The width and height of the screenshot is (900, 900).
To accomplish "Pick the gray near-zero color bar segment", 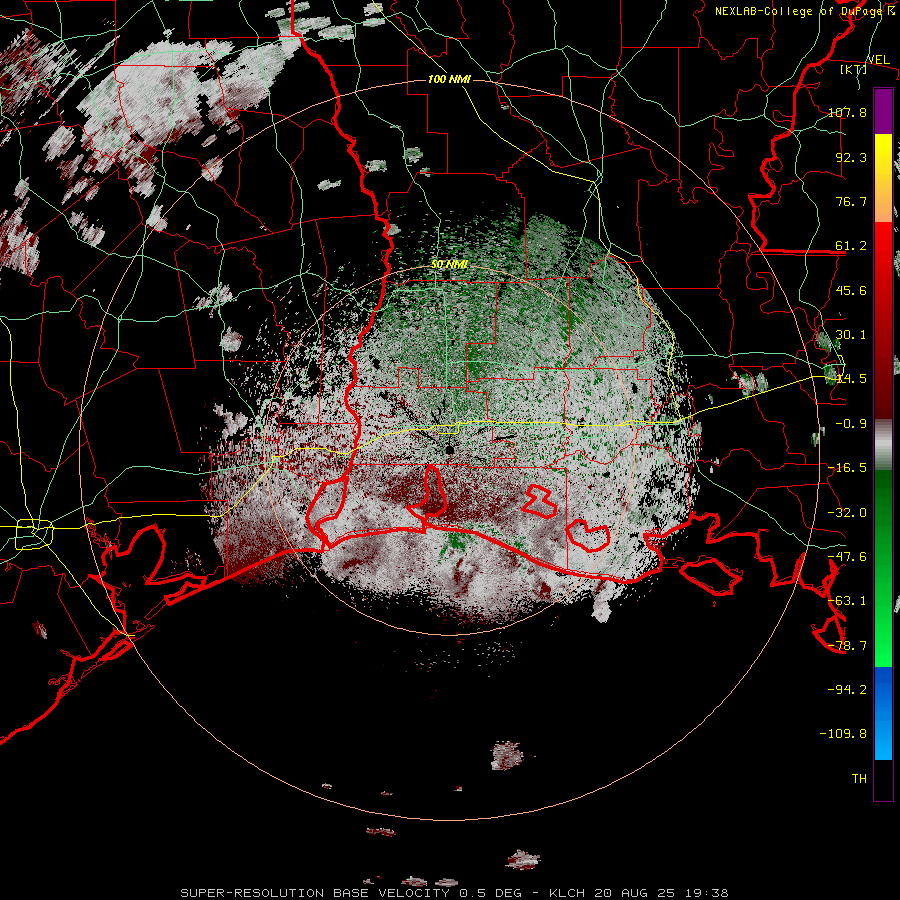I will pos(883,444).
